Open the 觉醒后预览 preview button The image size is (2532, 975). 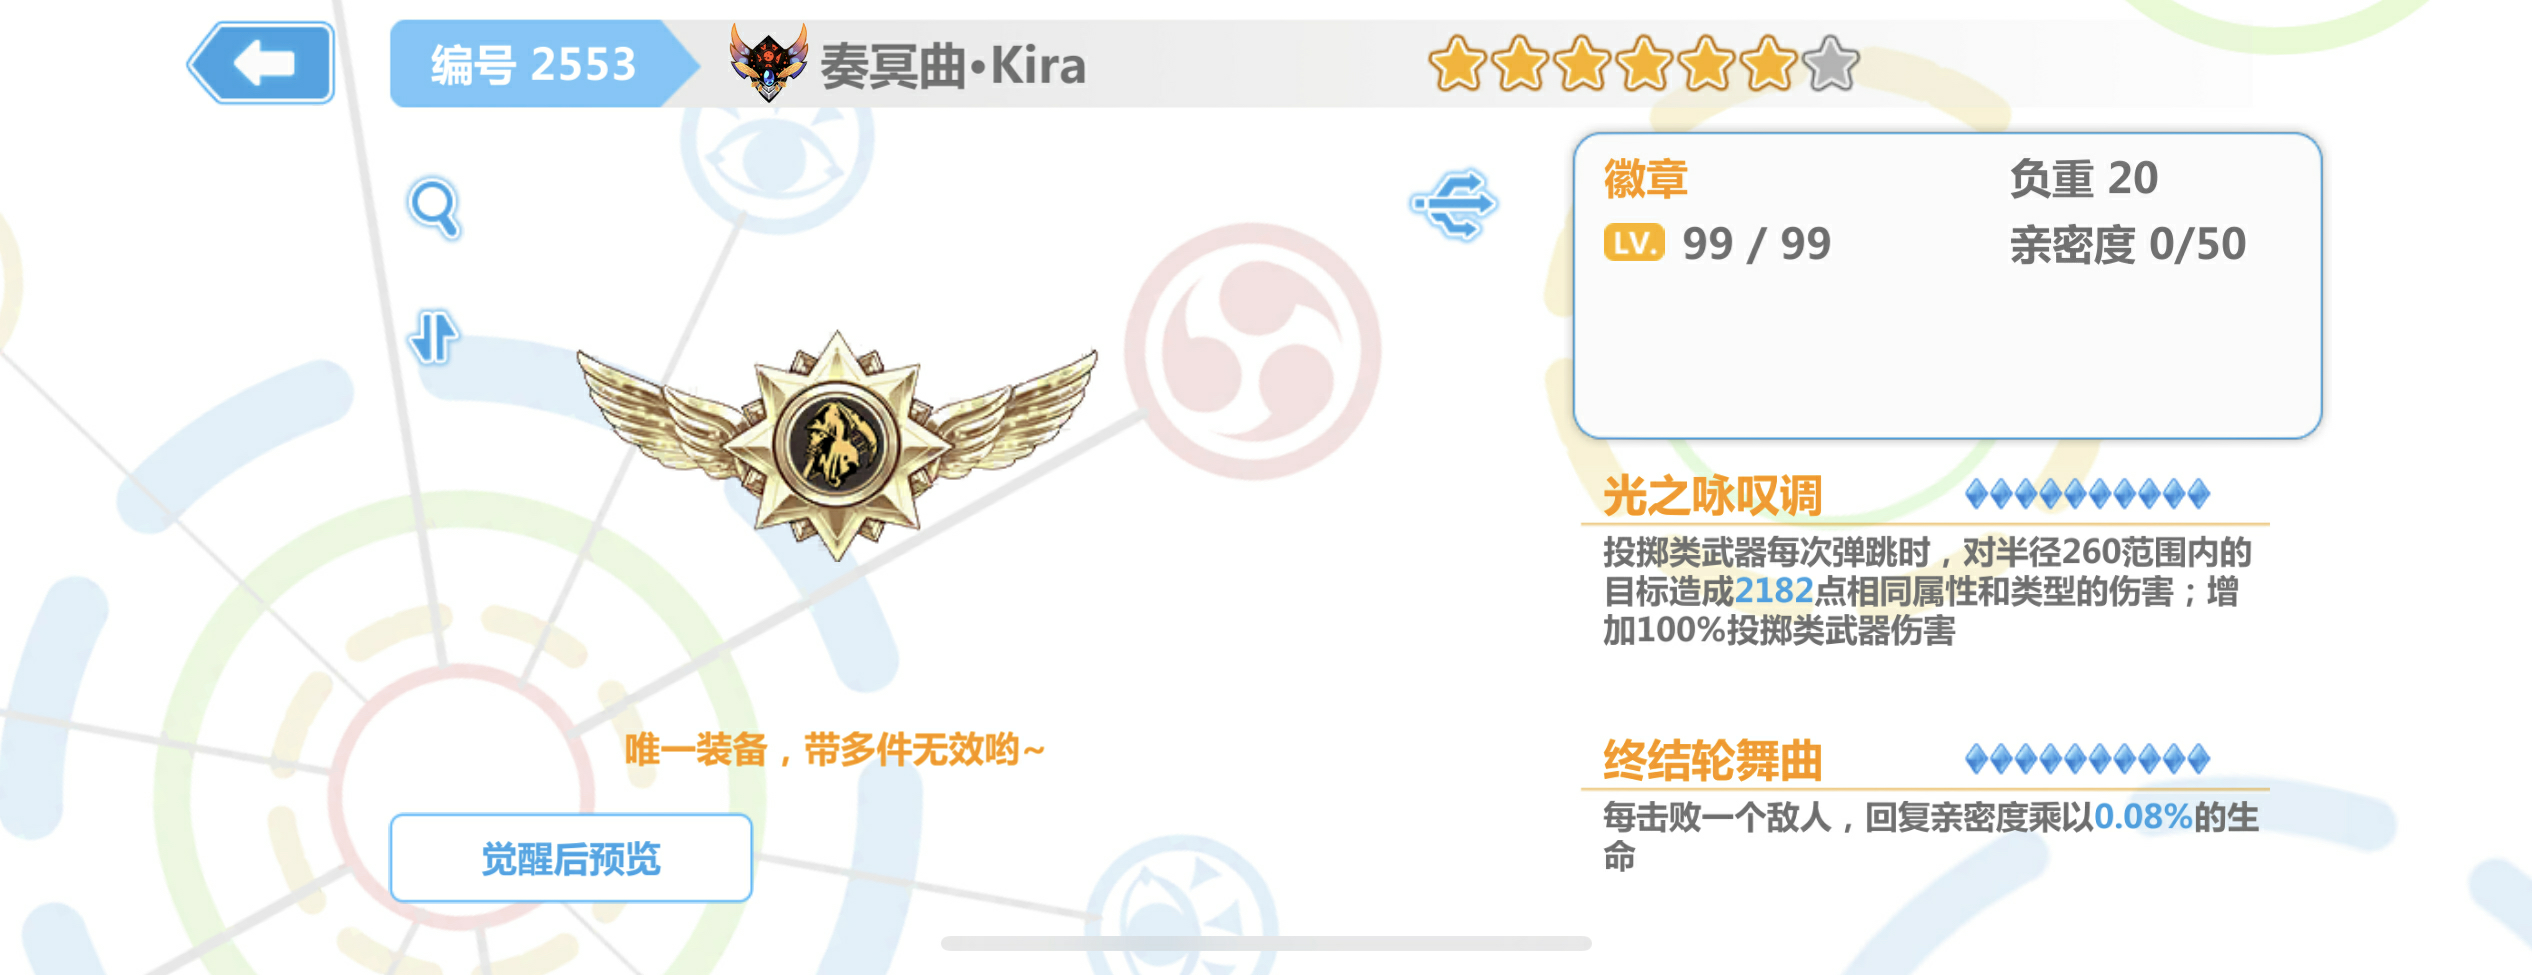click(571, 858)
